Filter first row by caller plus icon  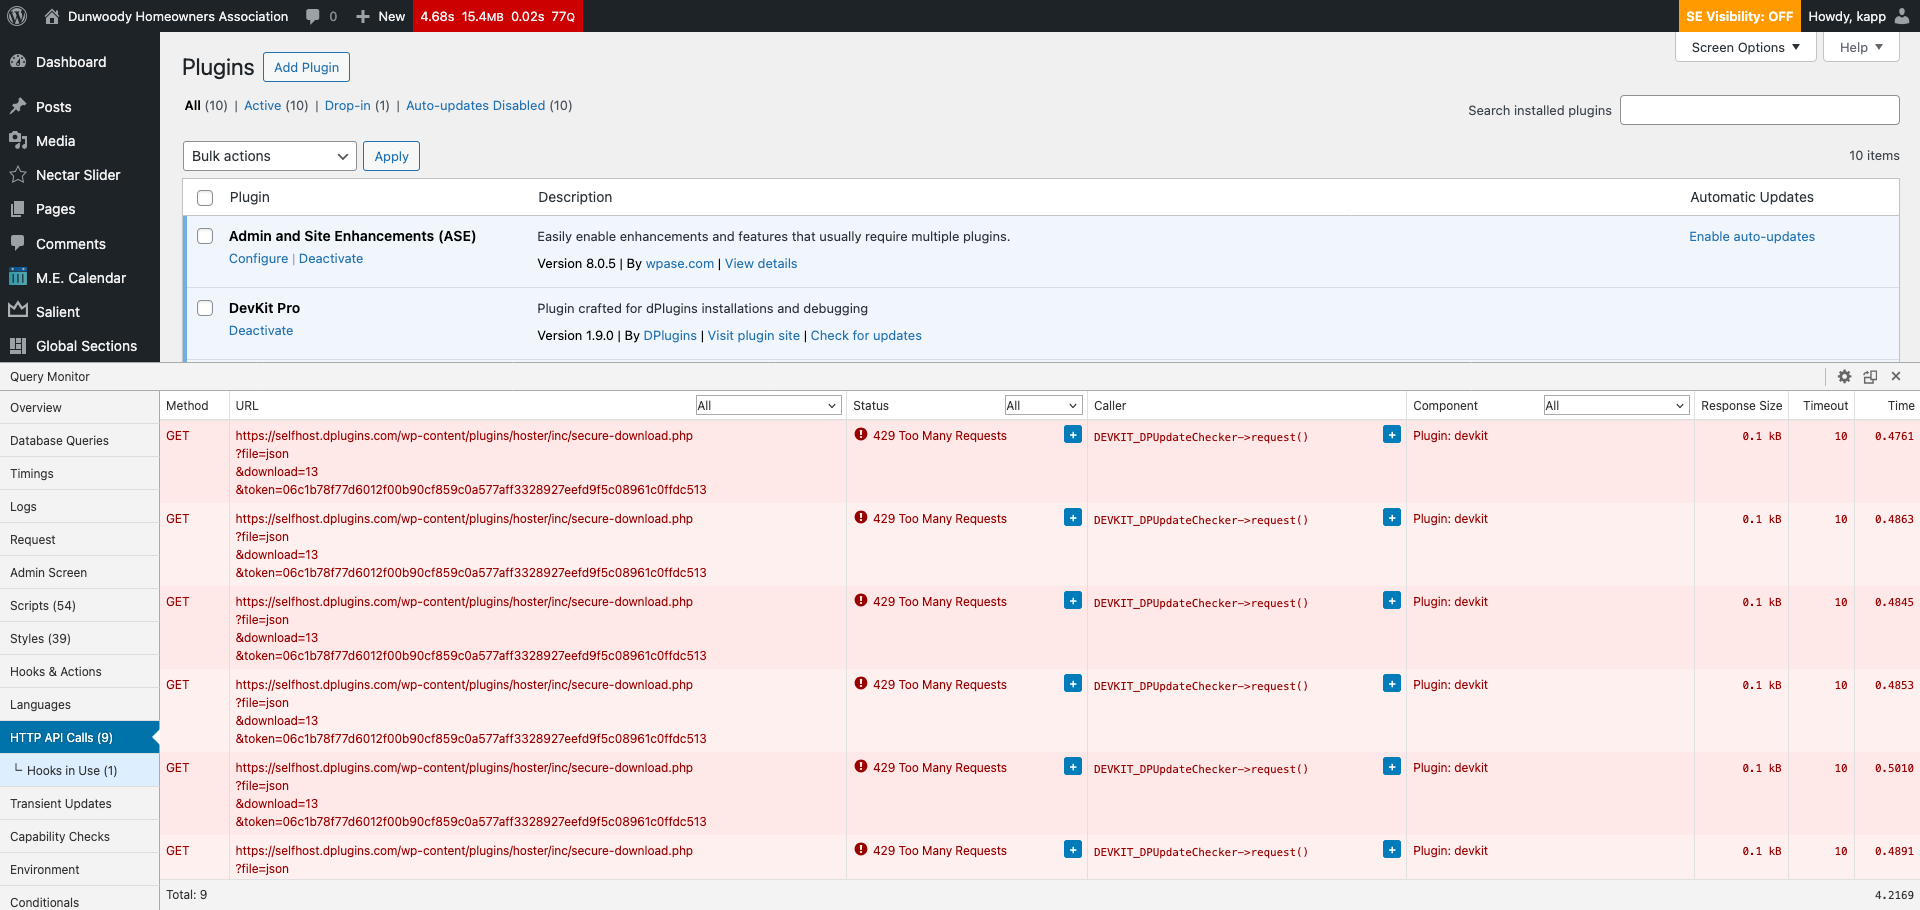pyautogui.click(x=1391, y=435)
